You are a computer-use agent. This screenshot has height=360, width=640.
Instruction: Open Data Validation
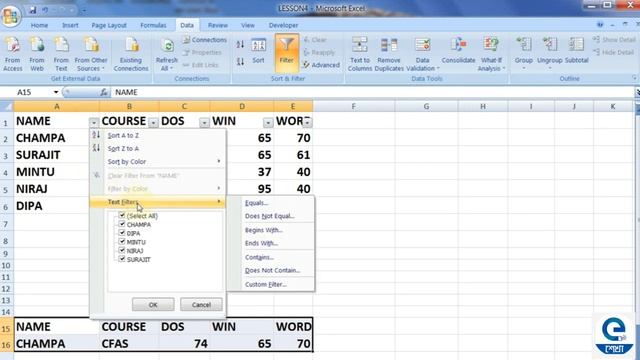(422, 54)
